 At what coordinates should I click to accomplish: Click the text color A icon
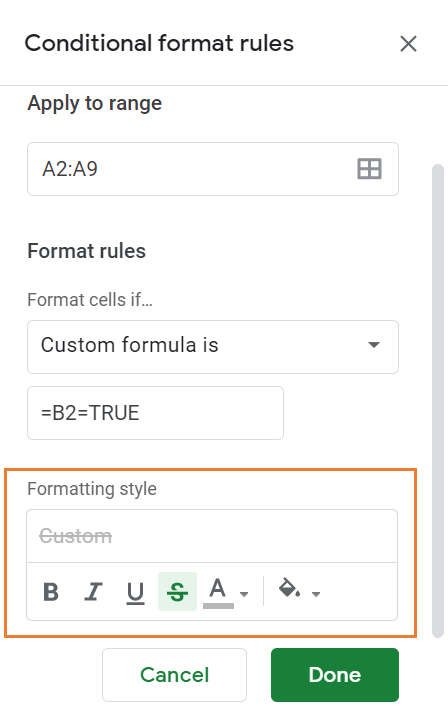click(x=218, y=592)
